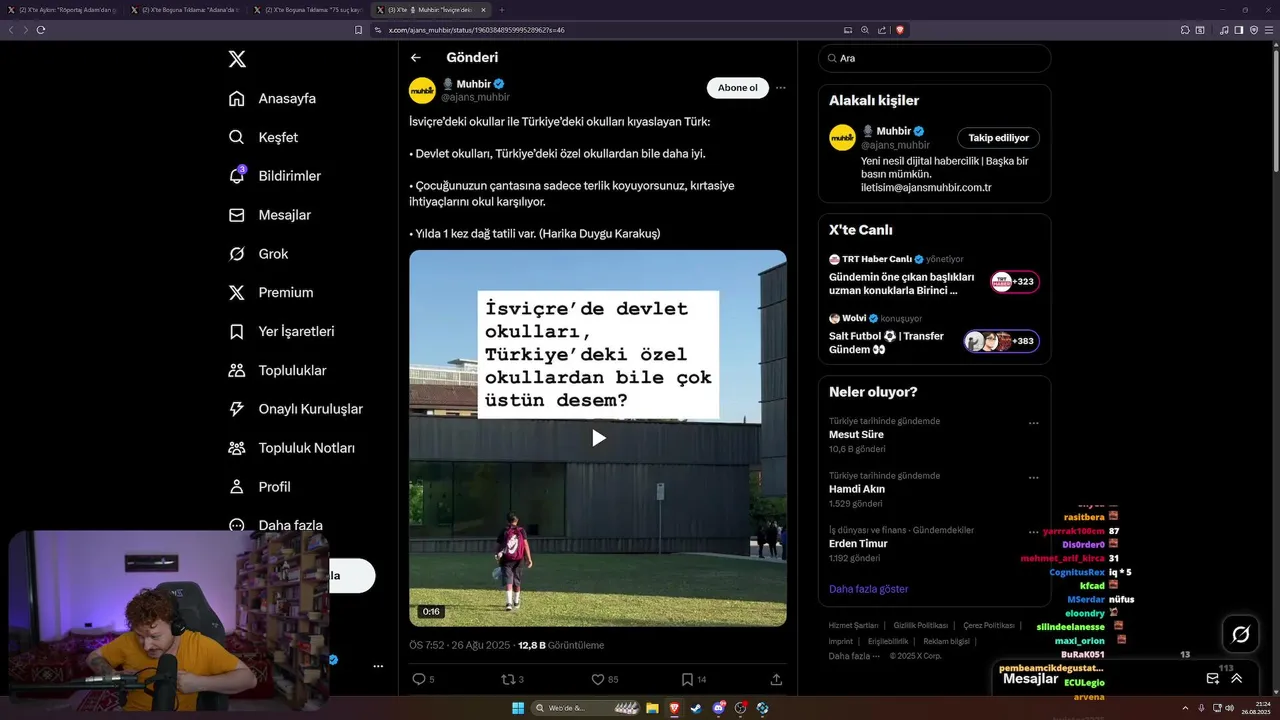Open browser hamburger menu
The height and width of the screenshot is (720, 1280).
[1267, 30]
